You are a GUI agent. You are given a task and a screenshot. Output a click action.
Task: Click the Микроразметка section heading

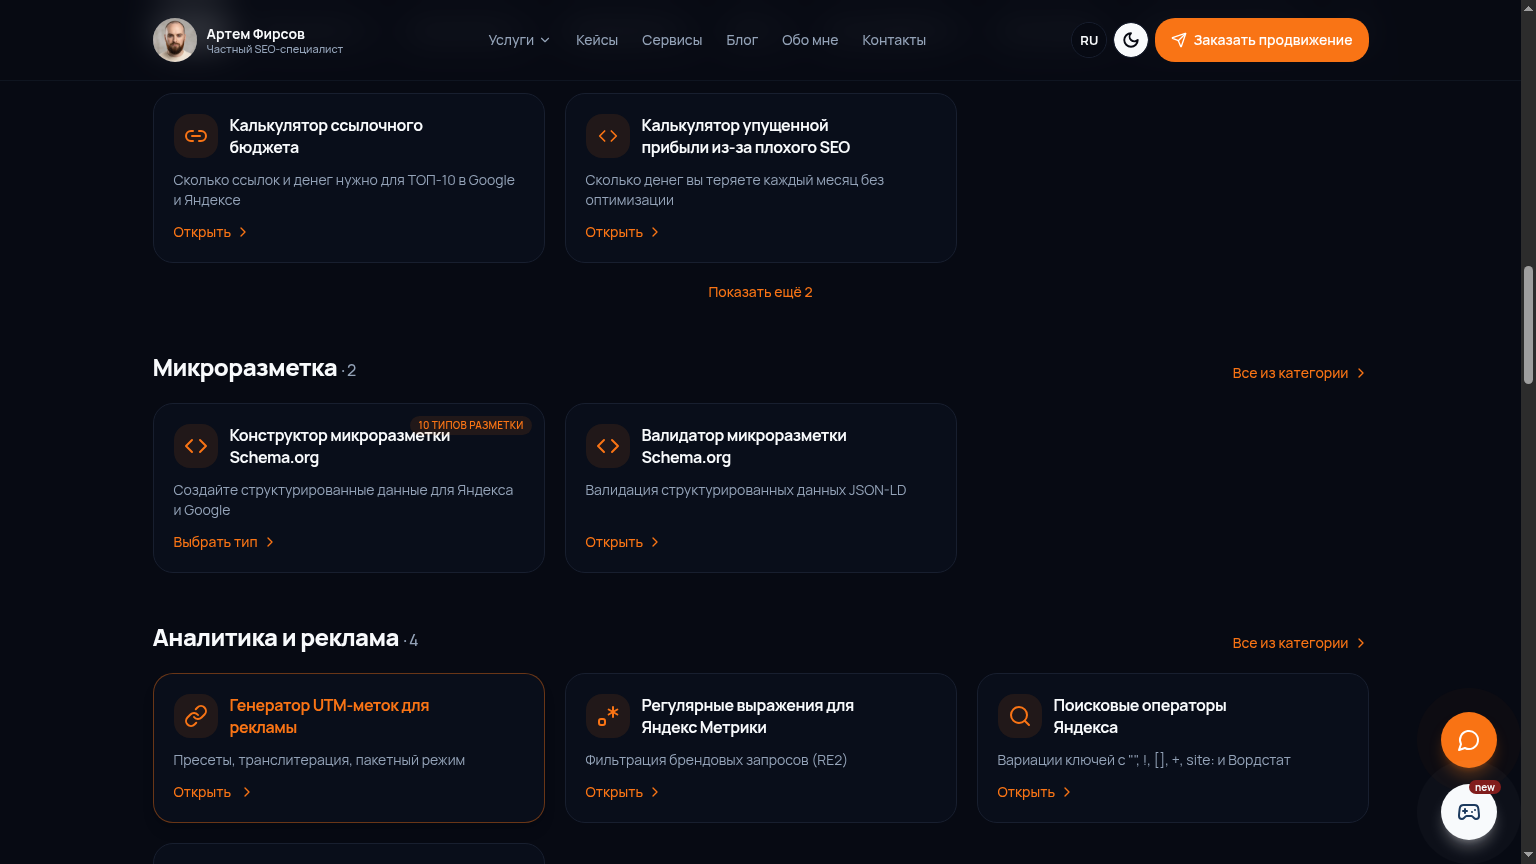(245, 368)
